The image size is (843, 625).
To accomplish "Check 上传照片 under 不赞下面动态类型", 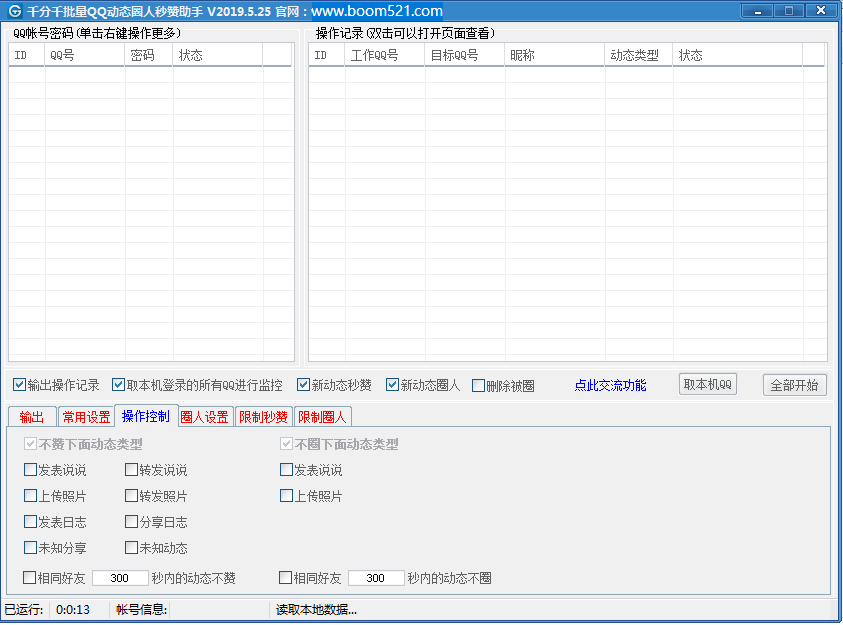I will pyautogui.click(x=30, y=496).
